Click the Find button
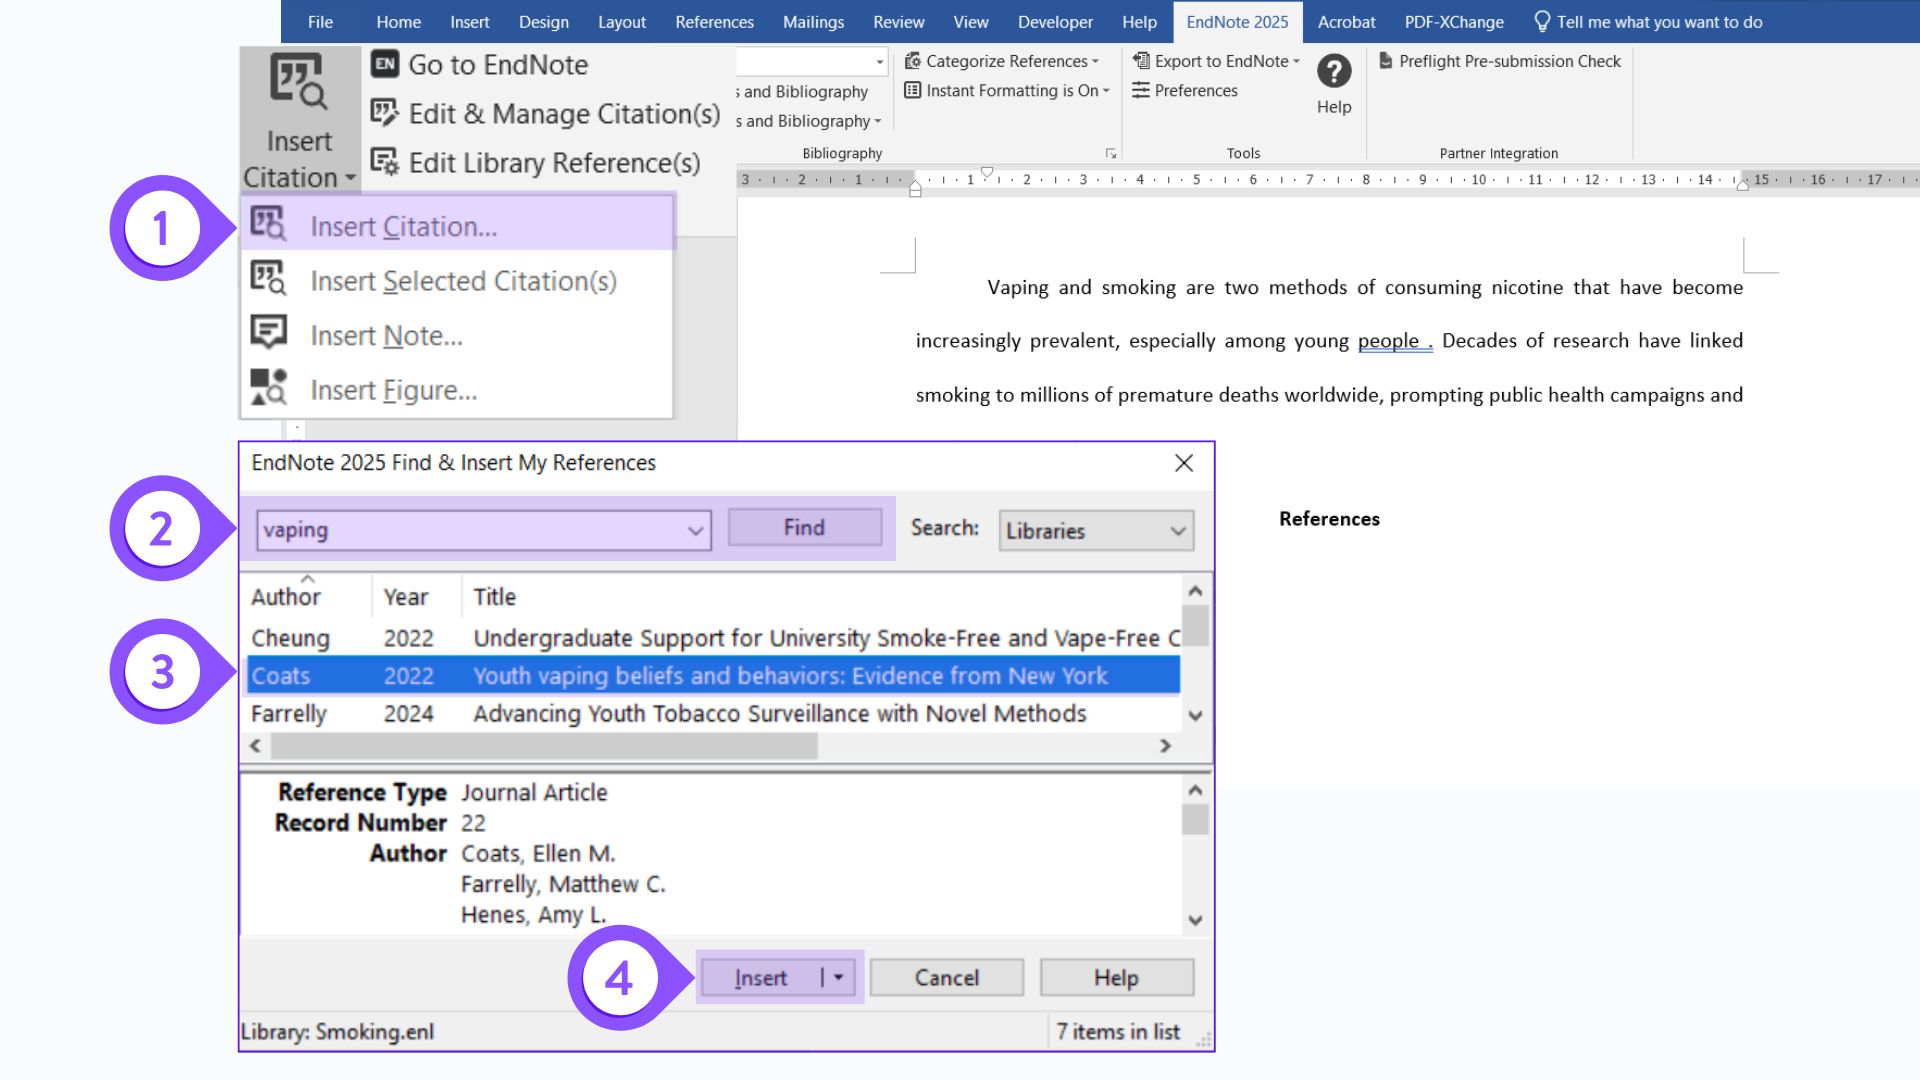Screen dimensions: 1920x1080 (804, 527)
